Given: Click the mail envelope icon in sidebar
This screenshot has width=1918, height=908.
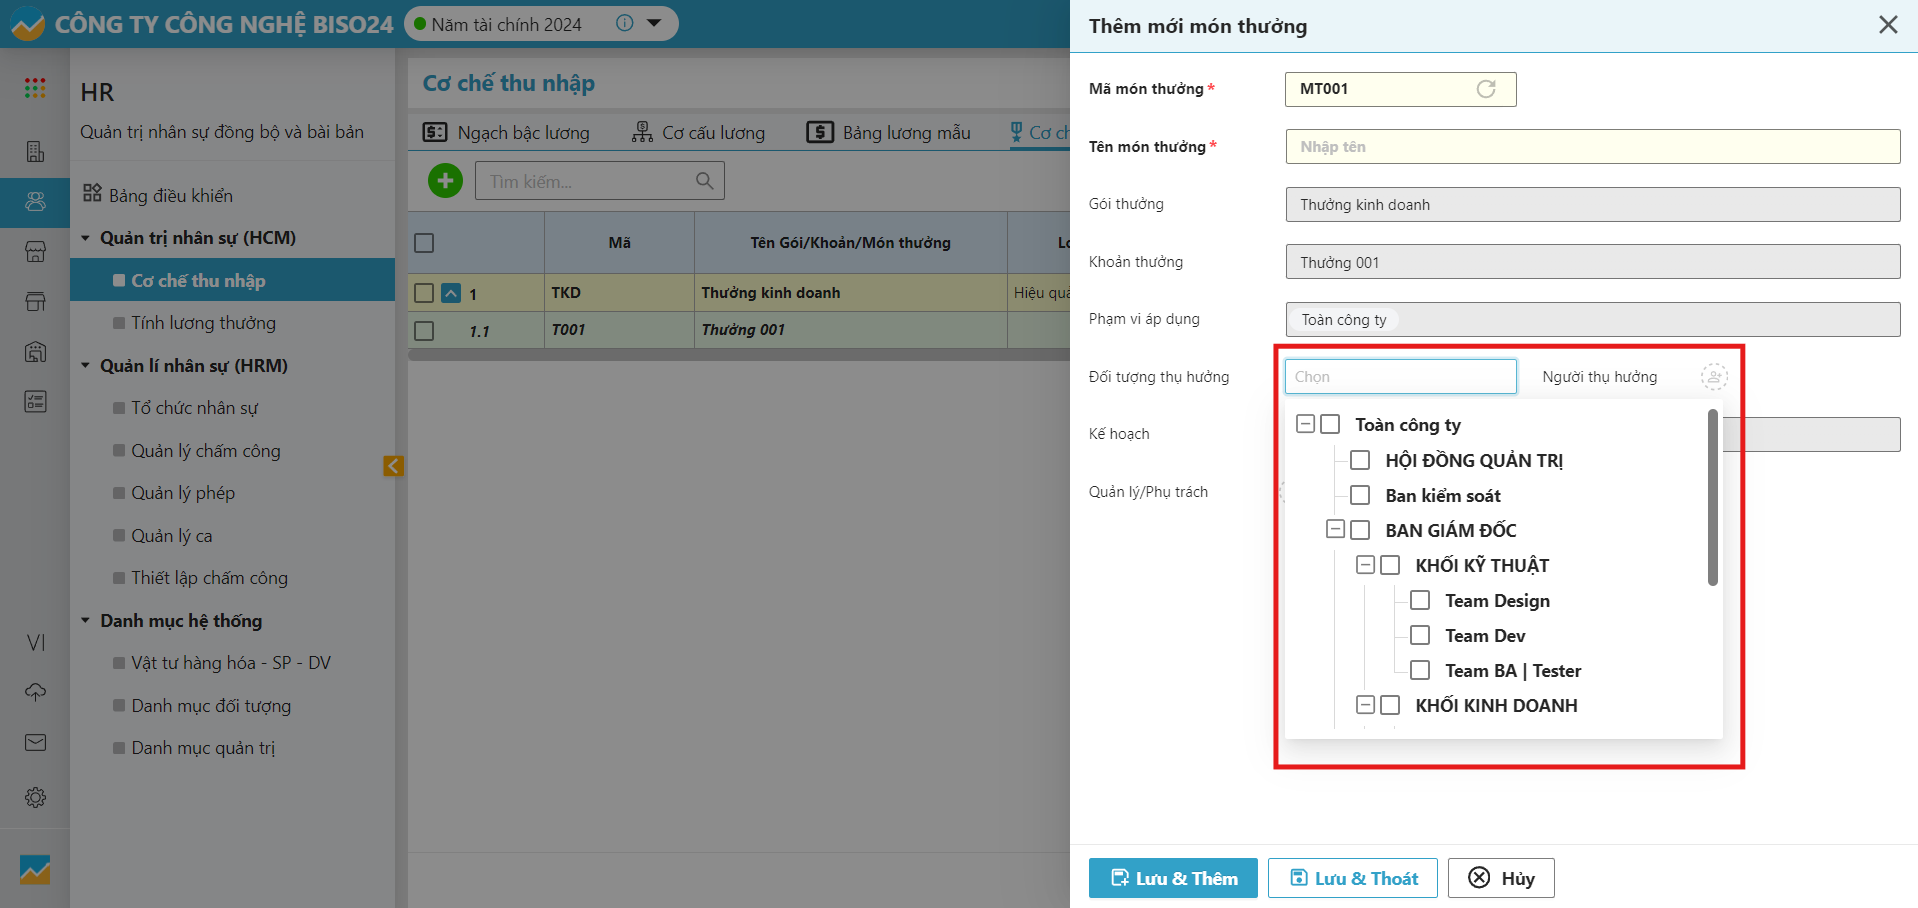Looking at the screenshot, I should [x=35, y=742].
